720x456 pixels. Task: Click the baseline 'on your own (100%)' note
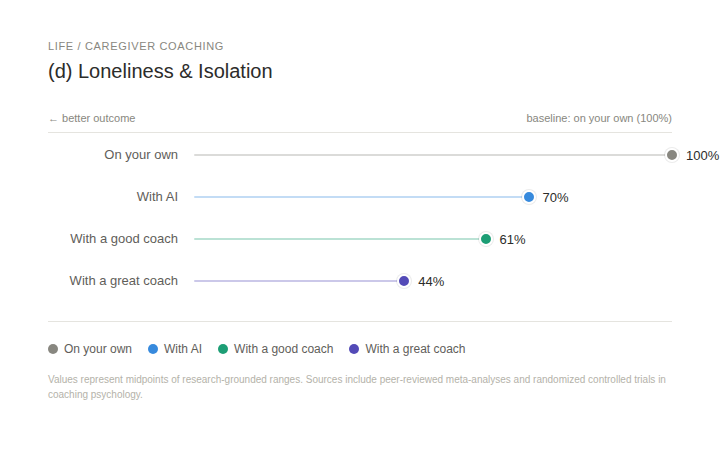[x=599, y=118]
